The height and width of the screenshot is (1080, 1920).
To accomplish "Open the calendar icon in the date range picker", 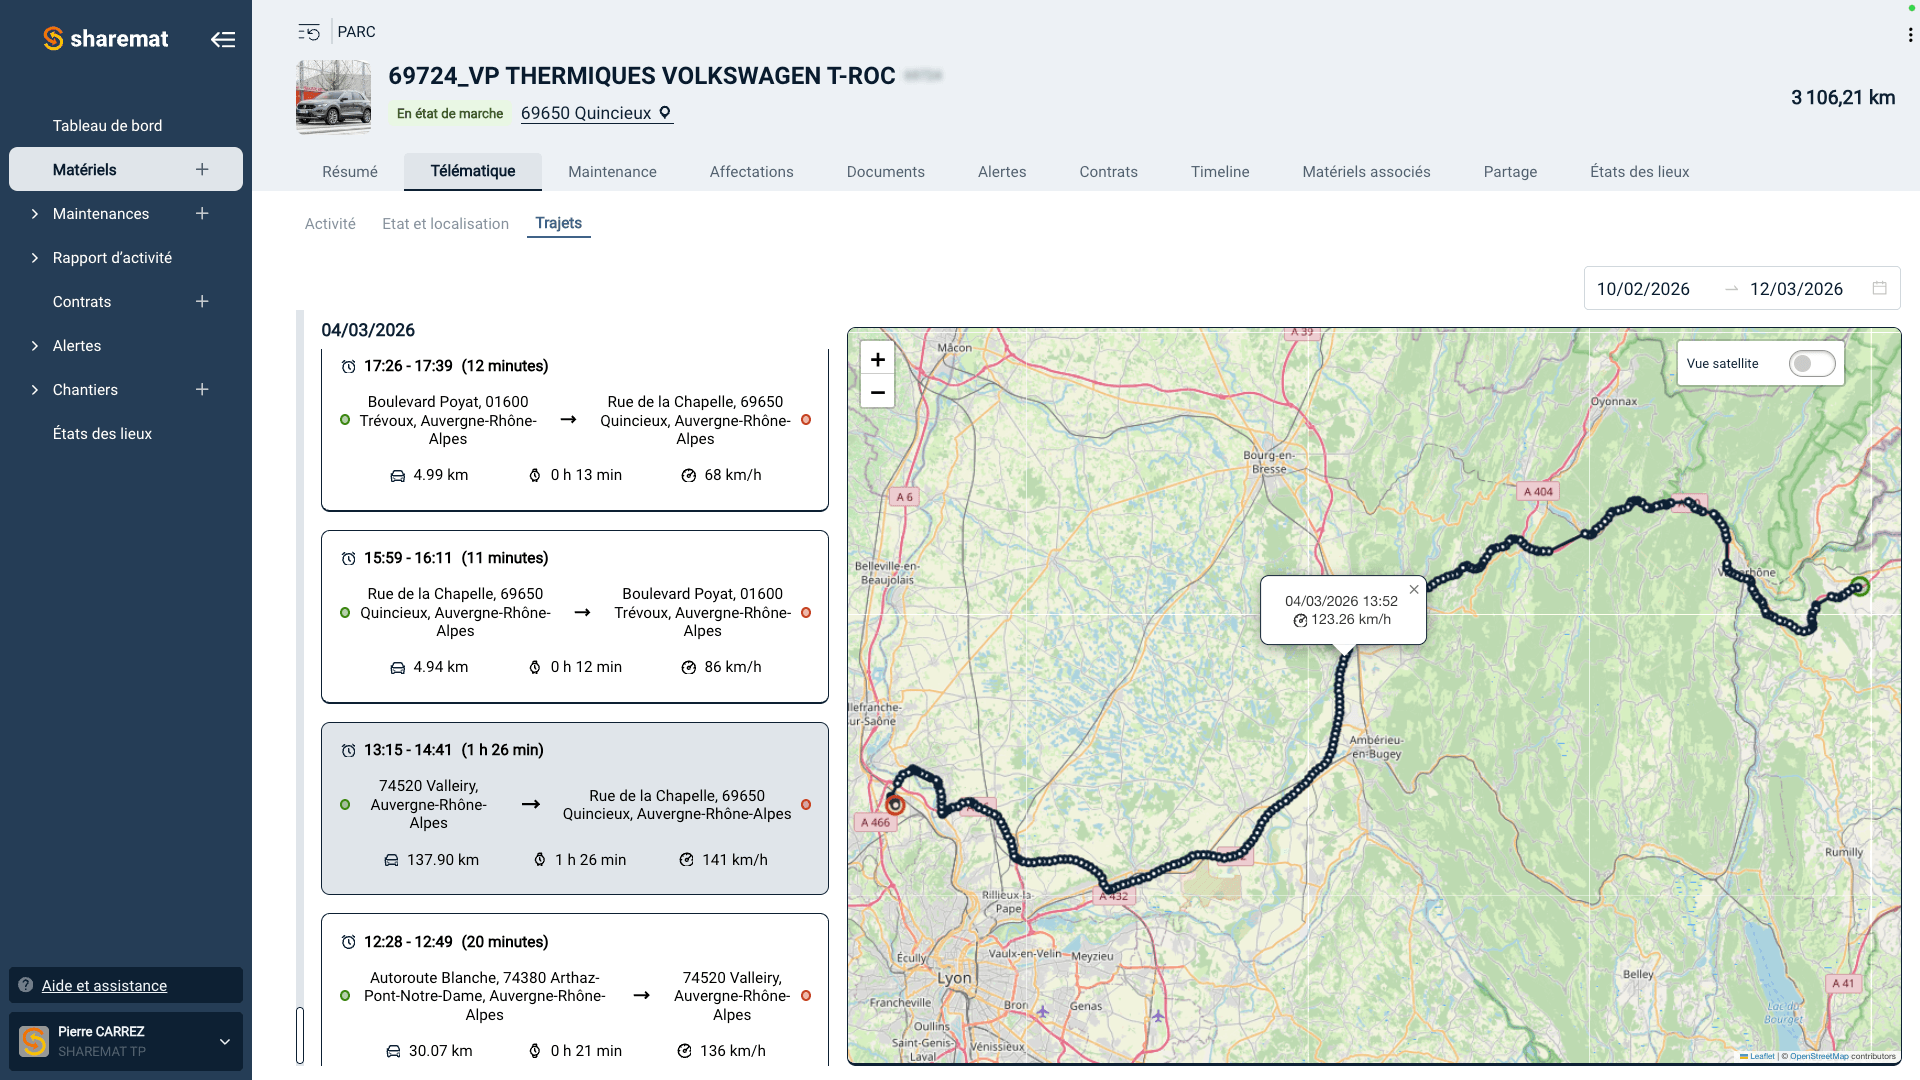I will (x=1880, y=288).
